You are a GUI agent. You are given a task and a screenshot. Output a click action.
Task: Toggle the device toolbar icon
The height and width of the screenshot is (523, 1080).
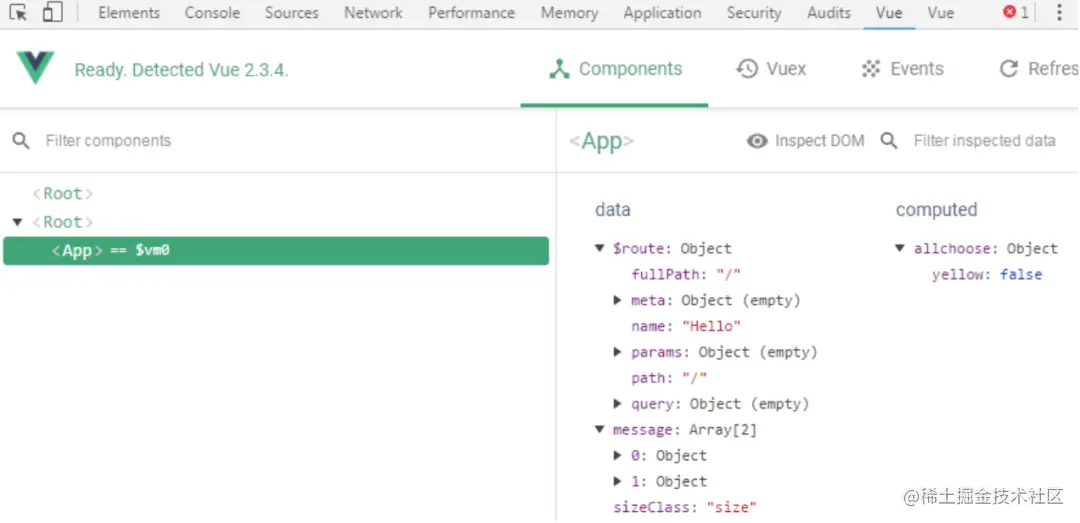[x=52, y=13]
